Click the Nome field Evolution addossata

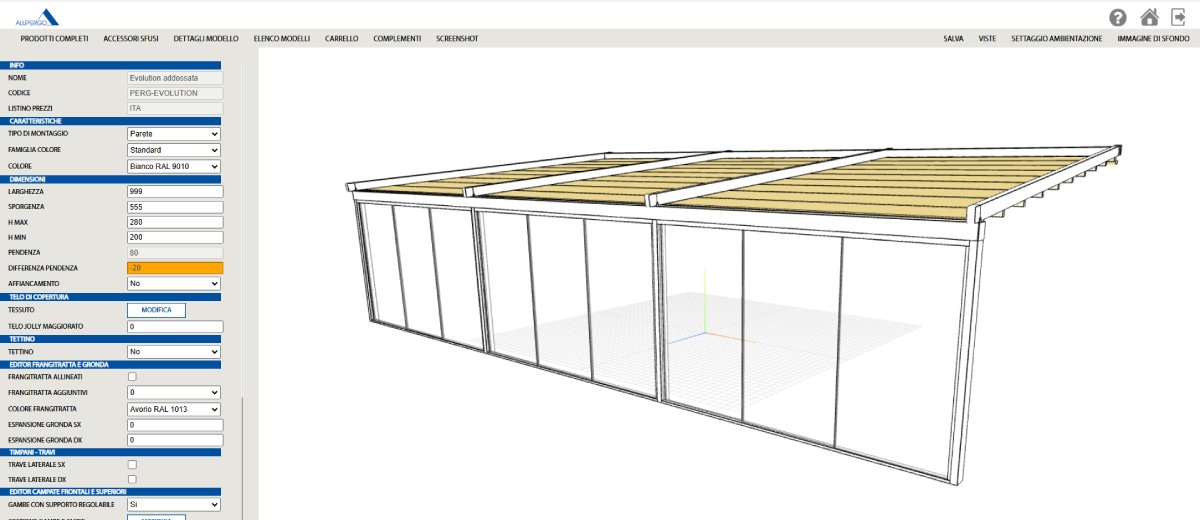pos(175,77)
